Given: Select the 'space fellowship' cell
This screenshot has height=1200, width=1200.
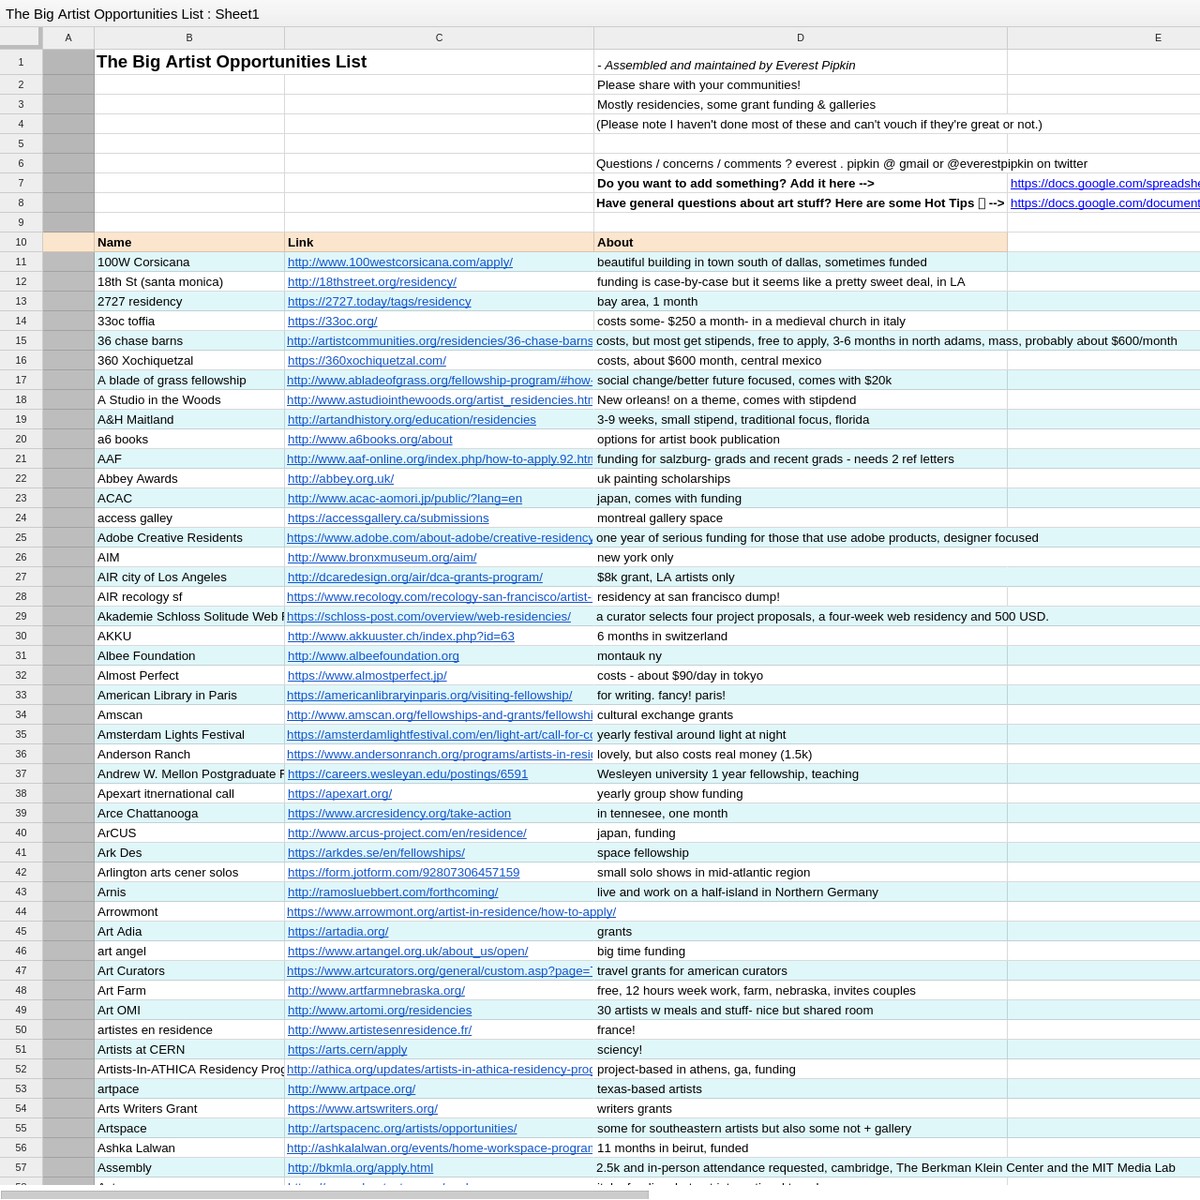Looking at the screenshot, I should pos(800,853).
